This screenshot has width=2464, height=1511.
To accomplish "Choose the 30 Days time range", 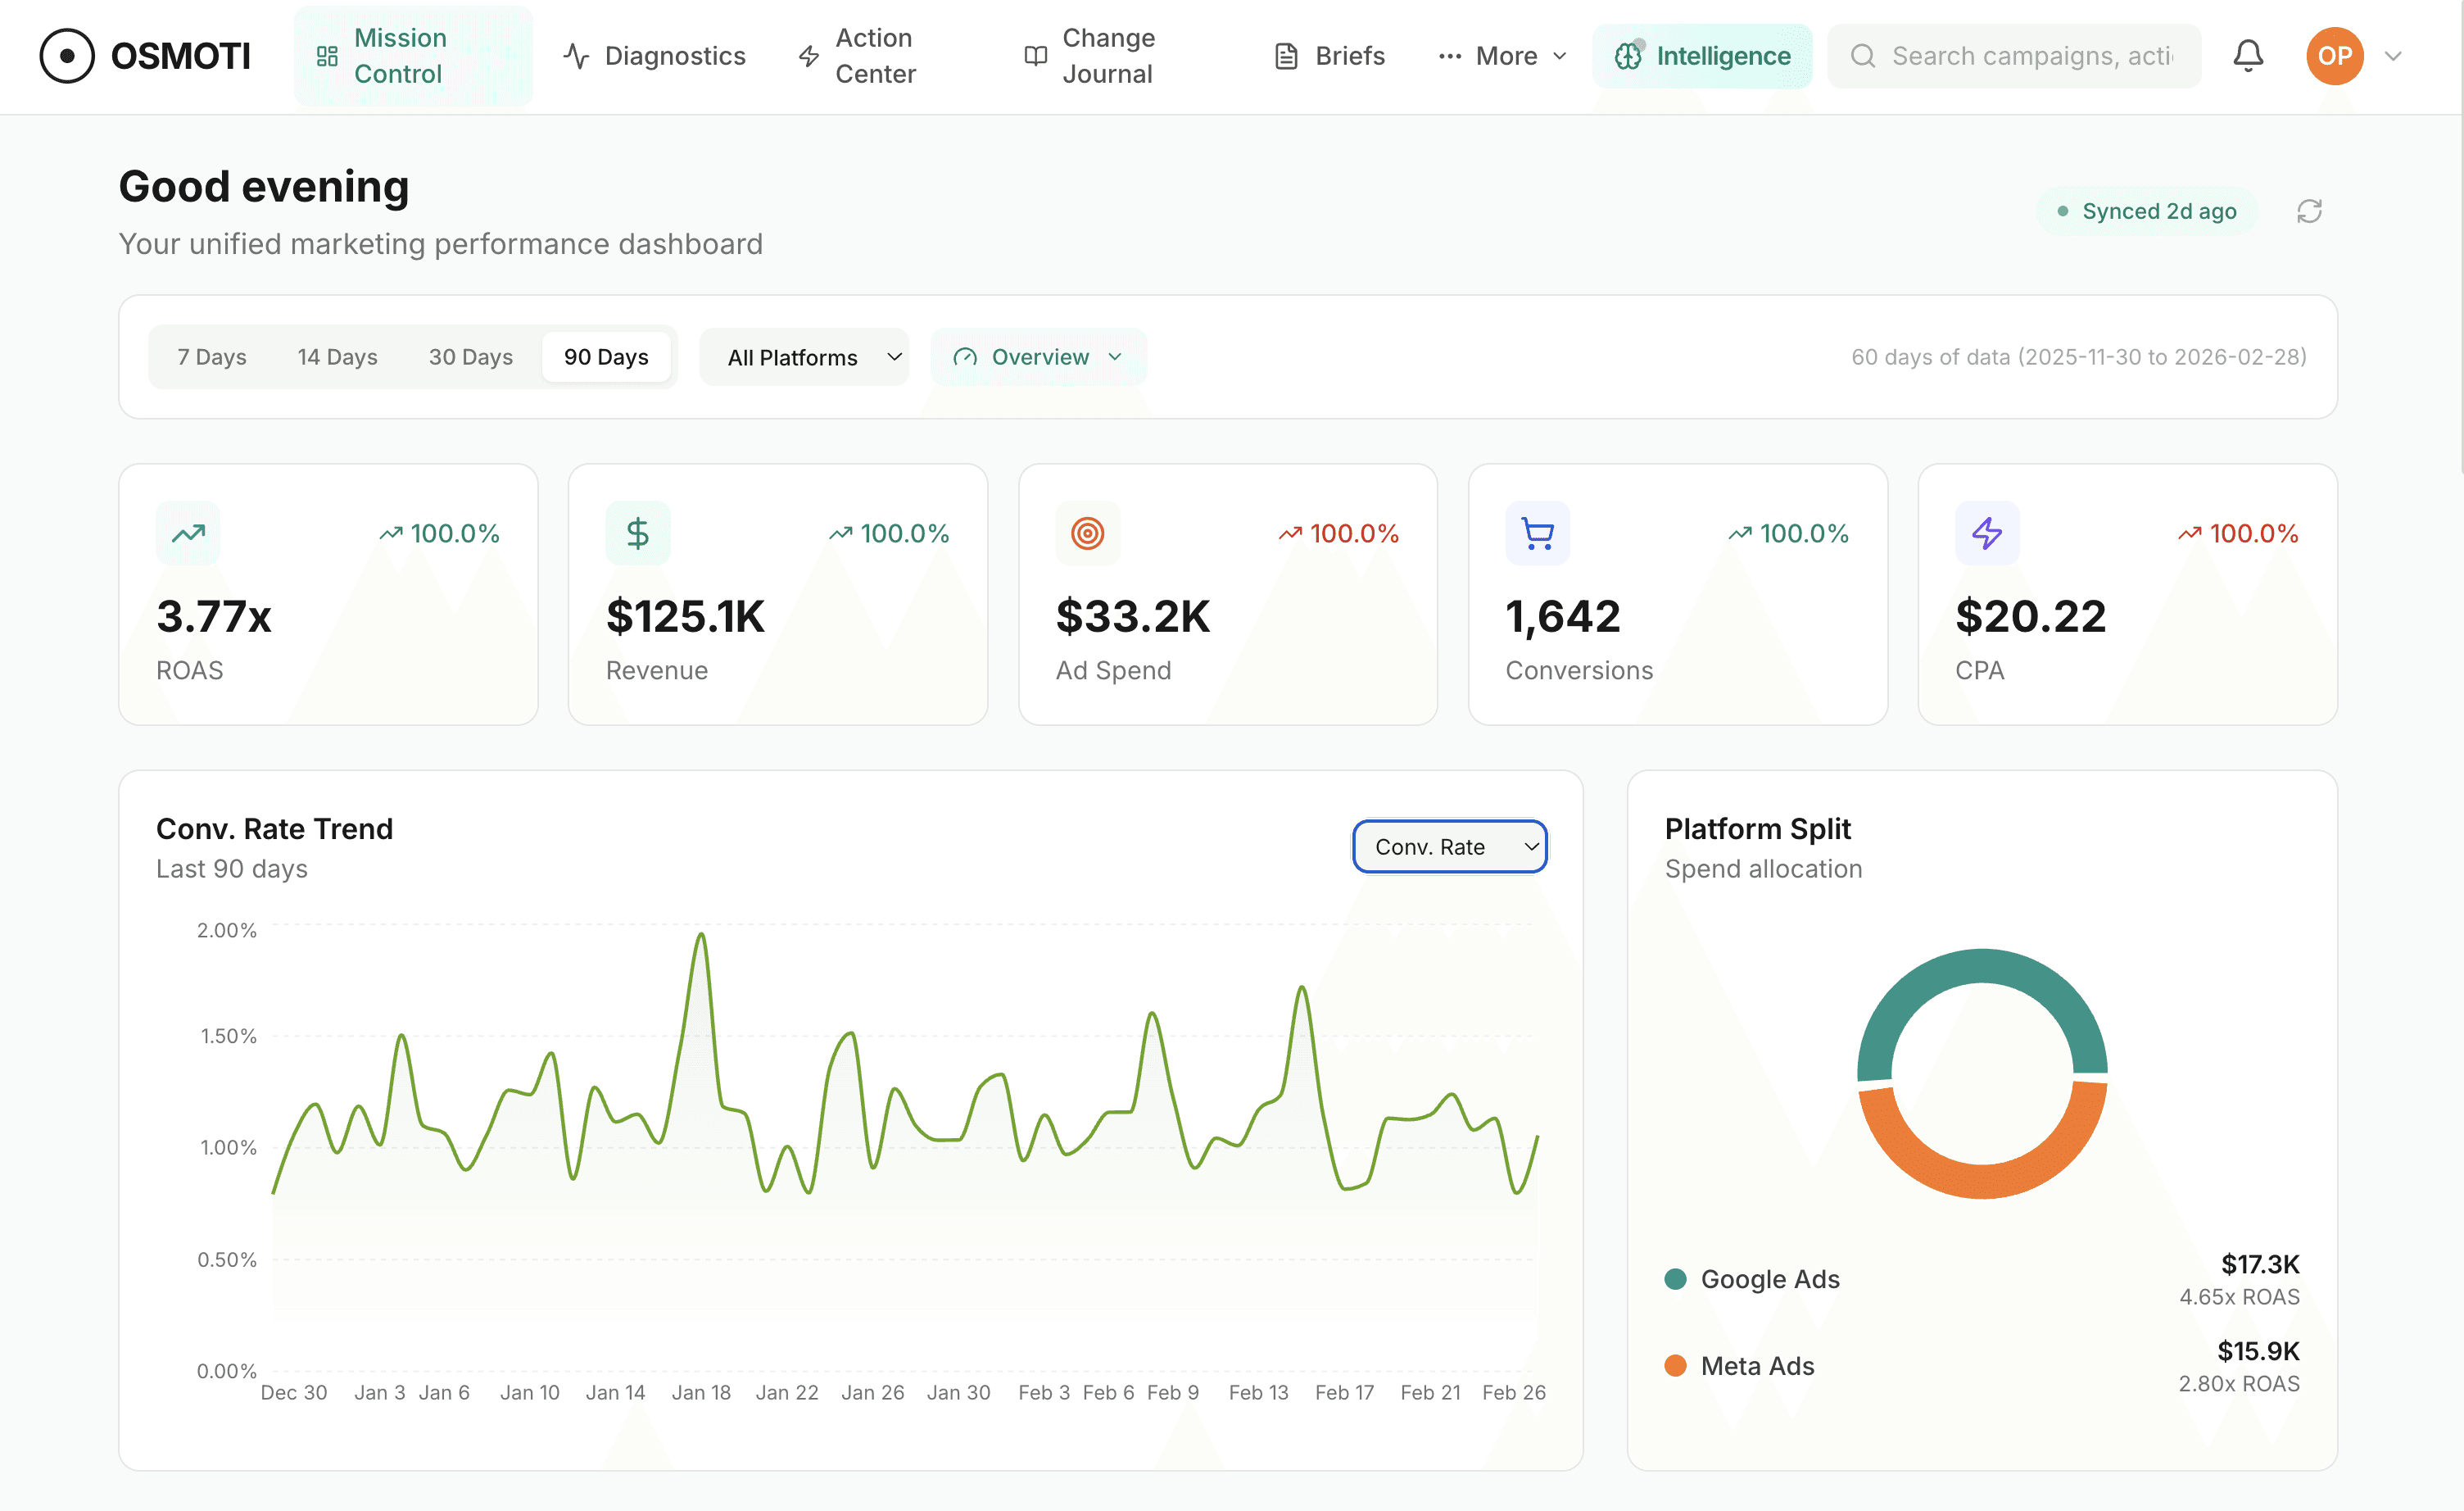I will [x=470, y=357].
